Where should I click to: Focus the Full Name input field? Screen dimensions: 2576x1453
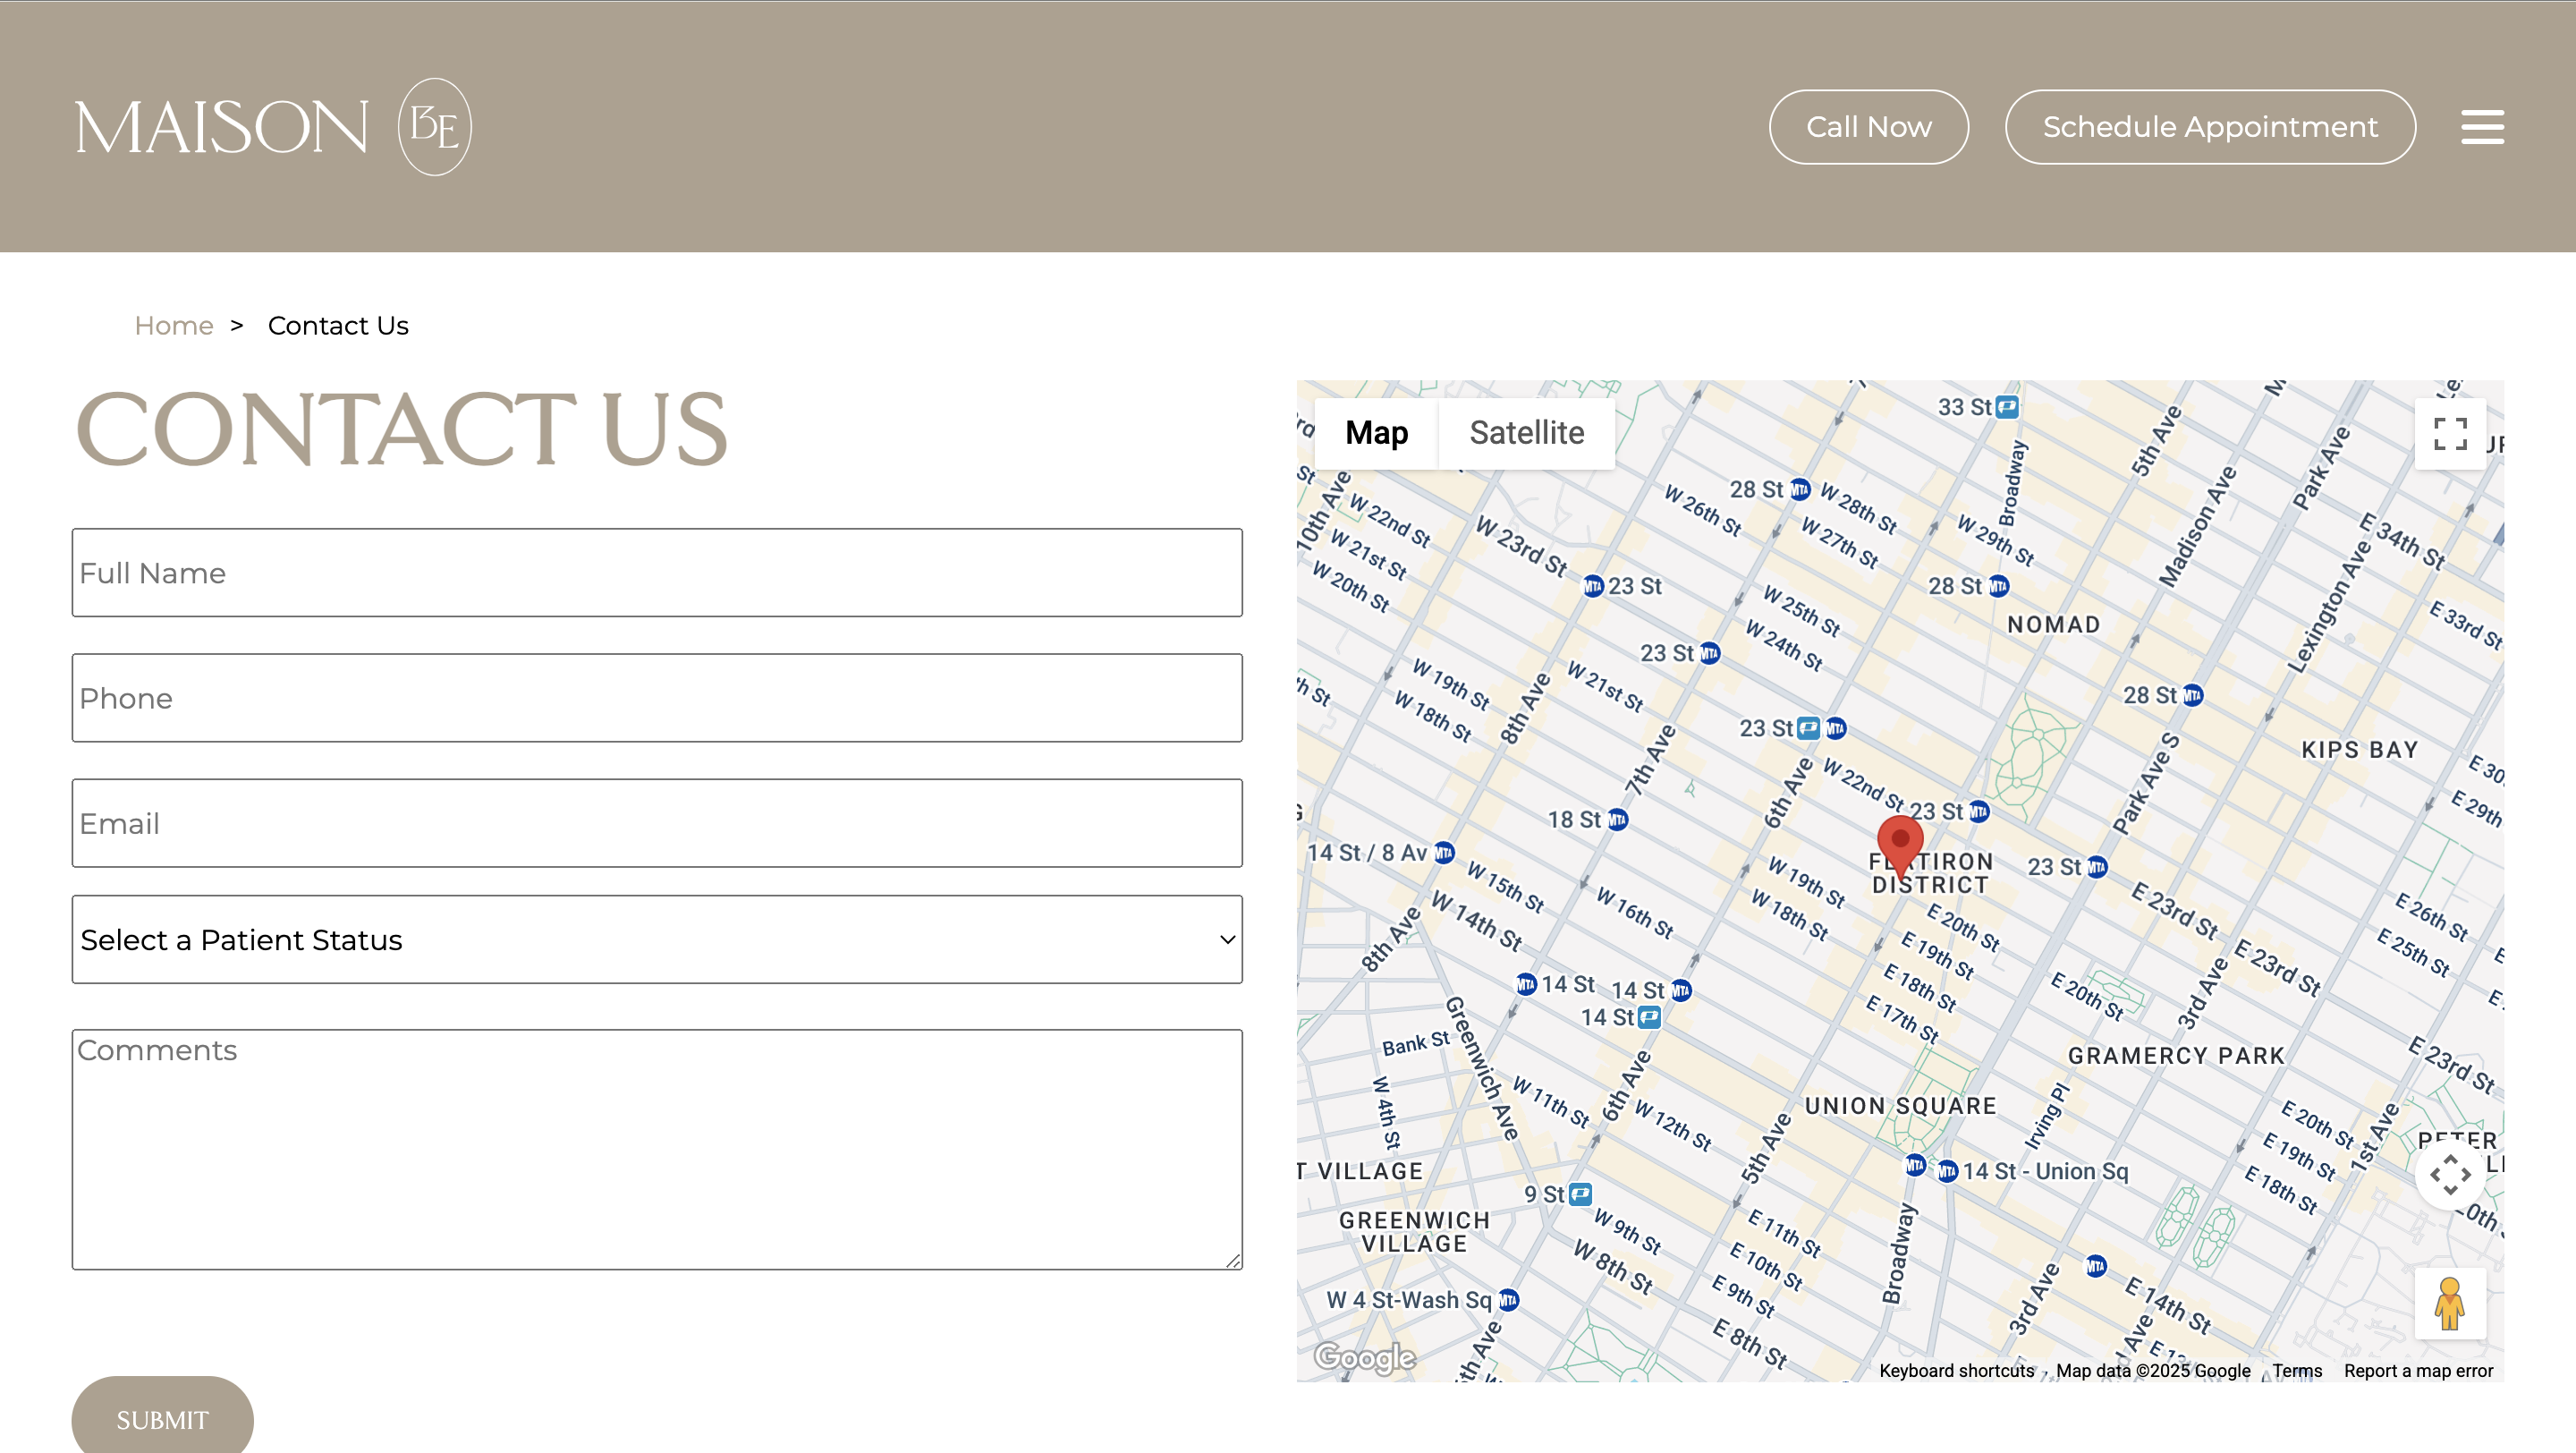(657, 572)
